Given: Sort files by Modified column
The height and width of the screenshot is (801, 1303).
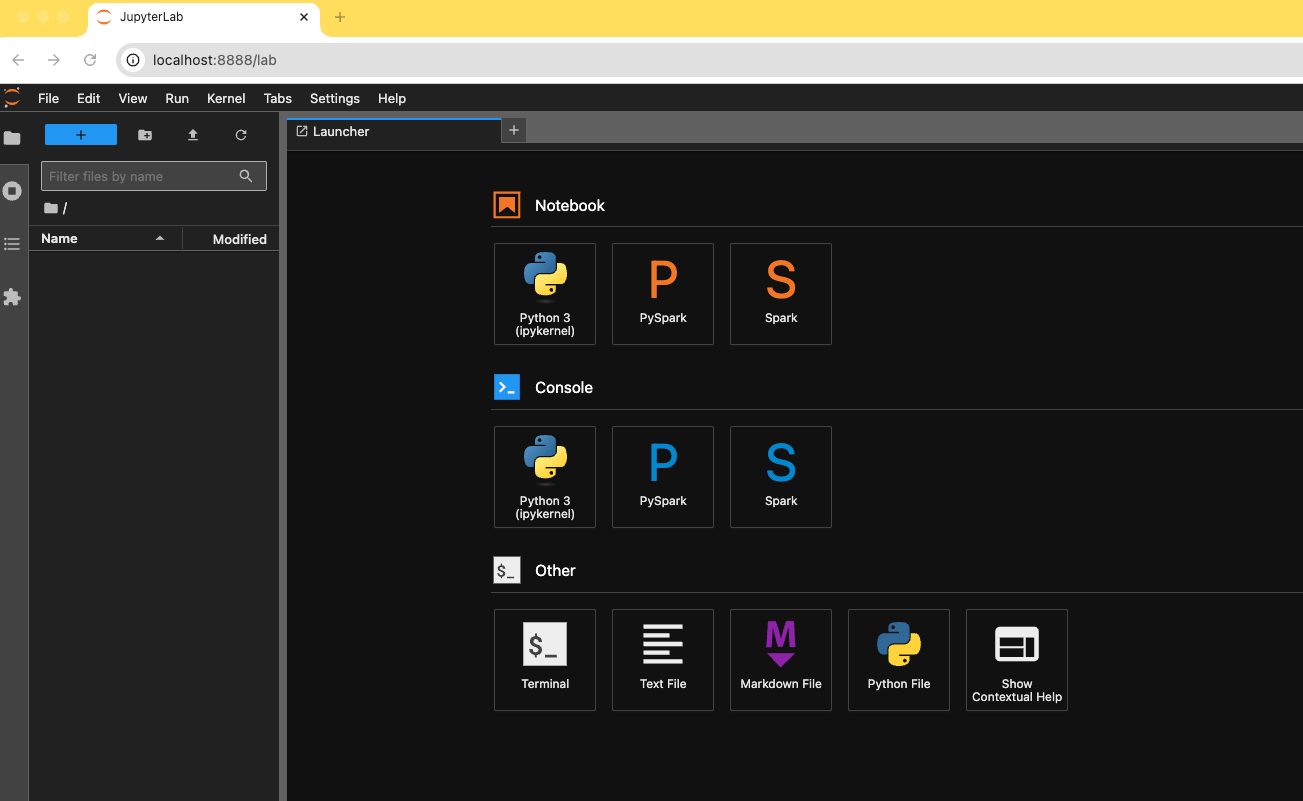Looking at the screenshot, I should coord(231,238).
